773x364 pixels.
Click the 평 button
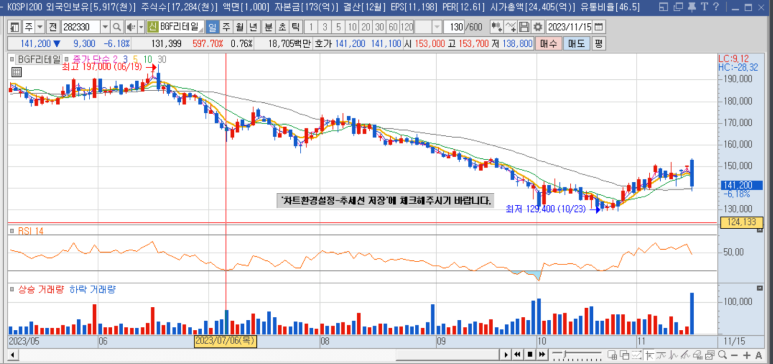[x=598, y=43]
